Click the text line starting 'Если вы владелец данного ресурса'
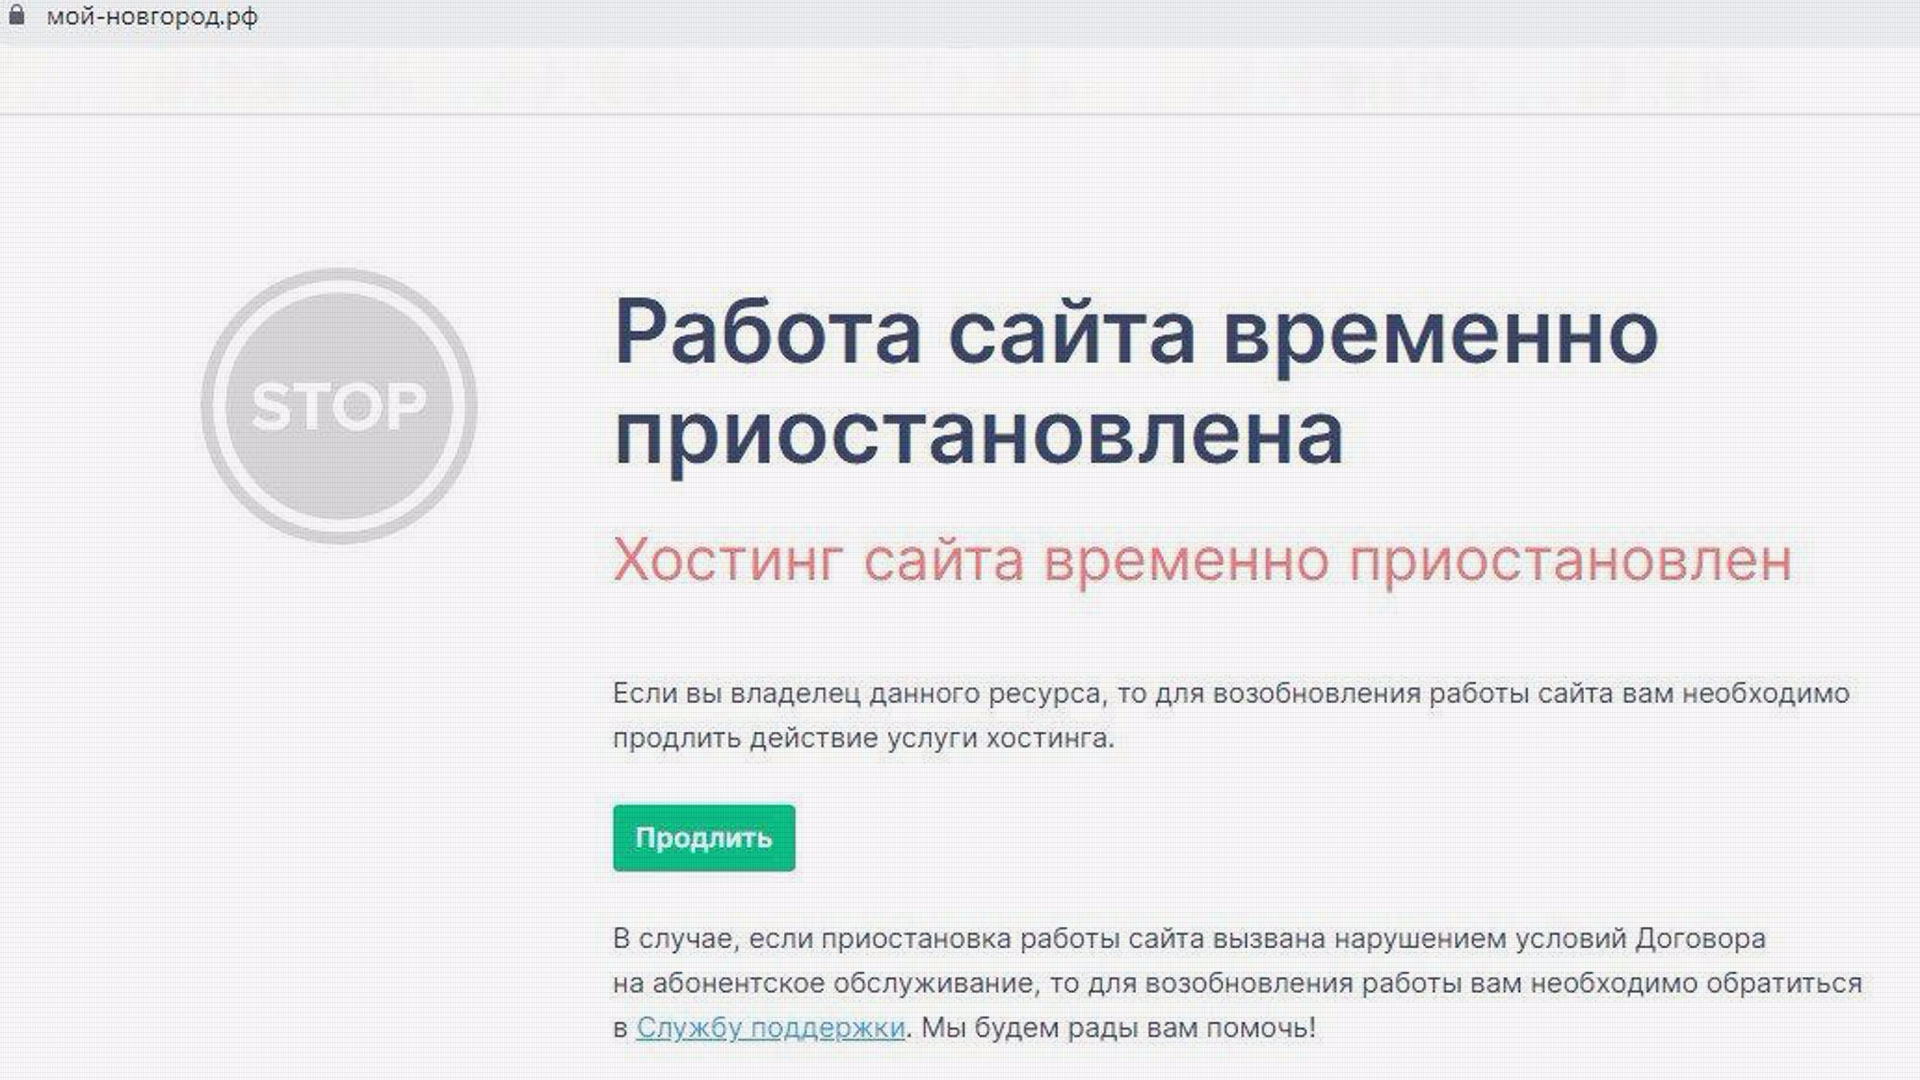Screen dimensions: 1920x1080 [x=1230, y=693]
